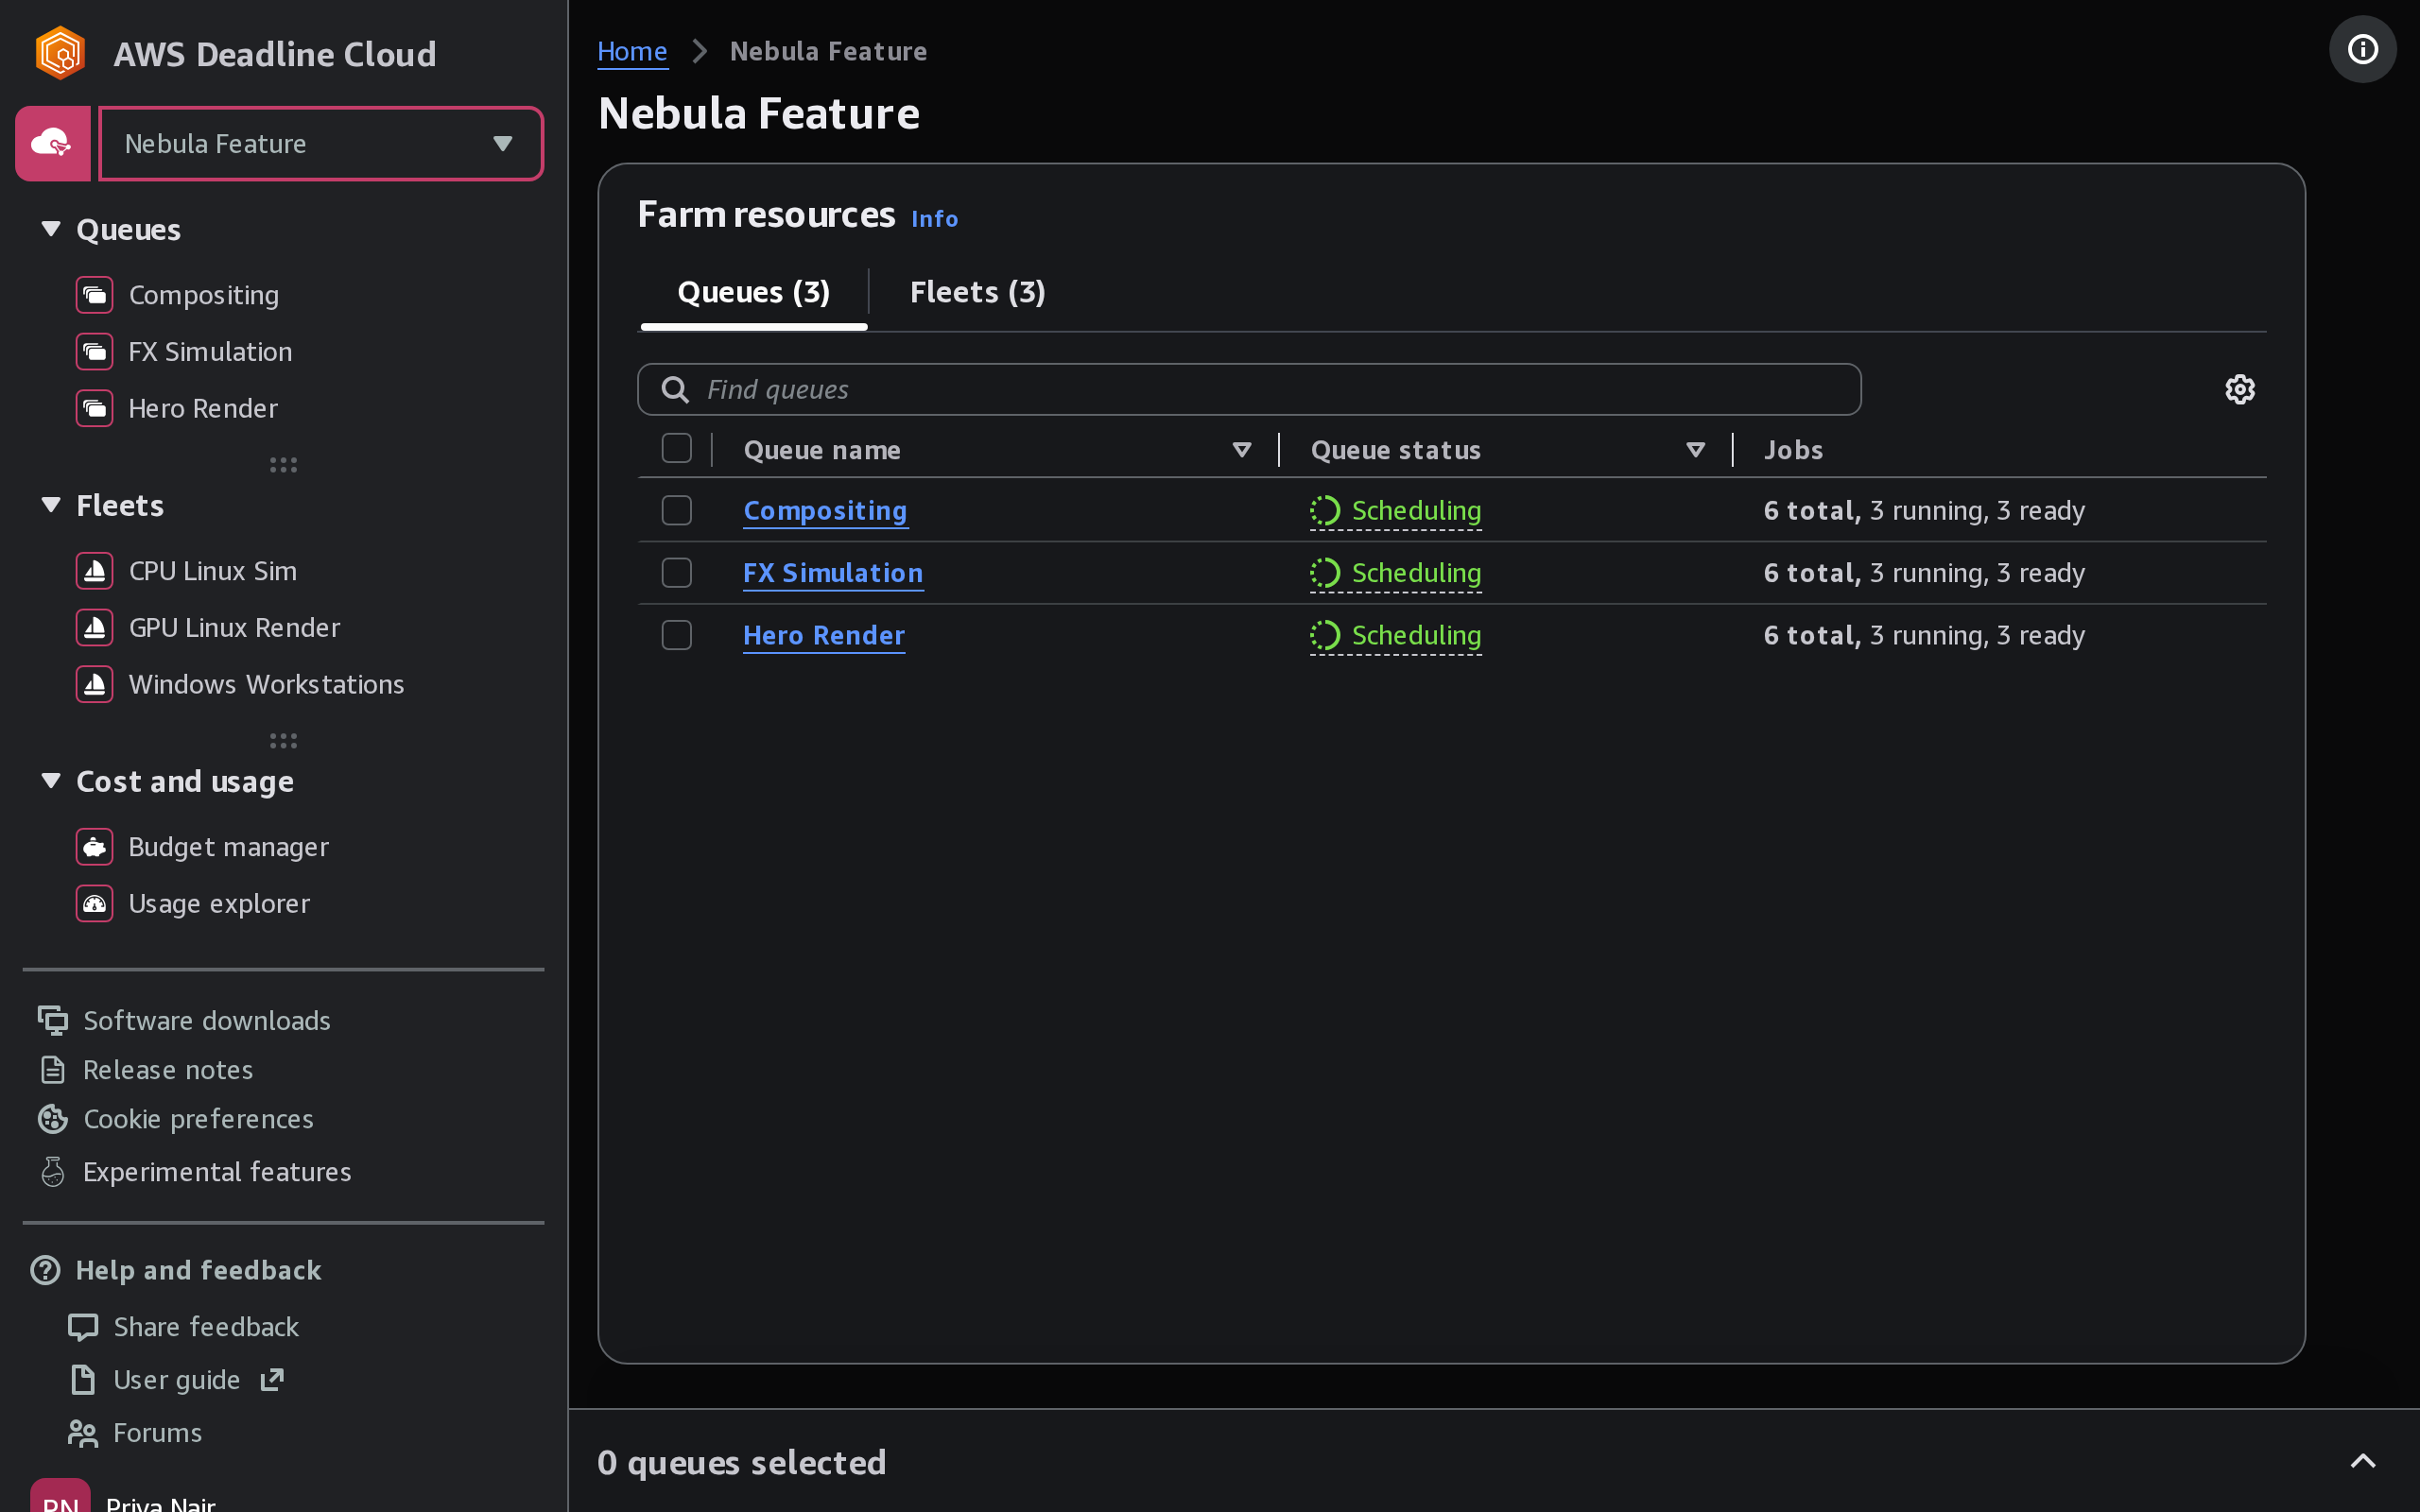Collapse the Cost and usage section

point(51,781)
